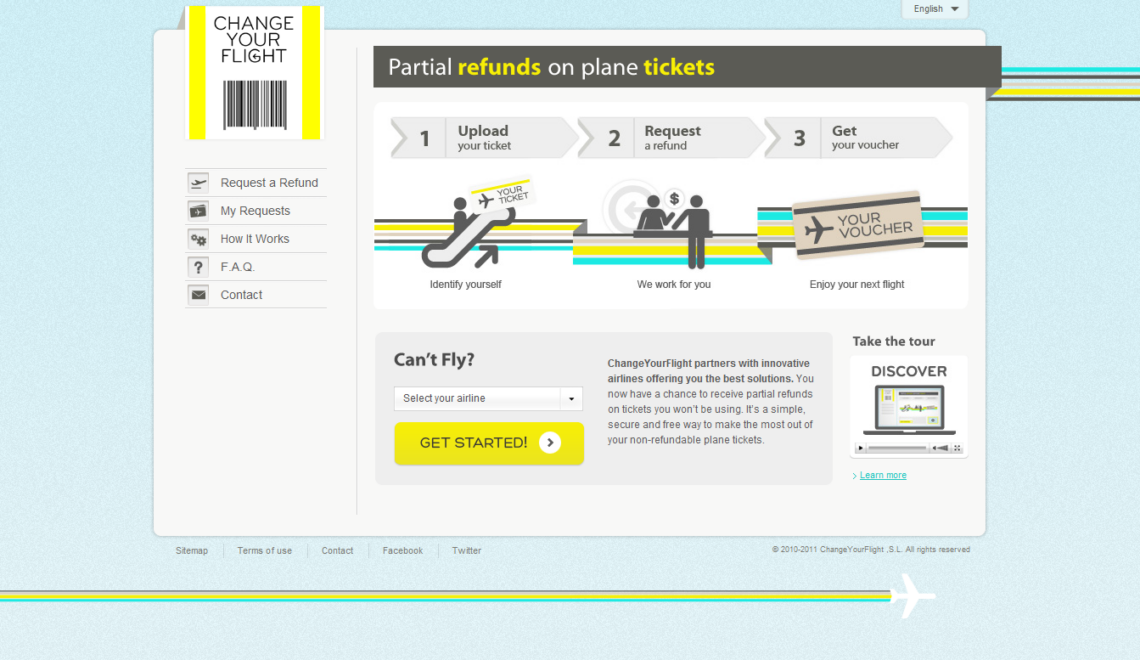Click the Request a Refund plane icon
1140x660 pixels.
tap(198, 182)
